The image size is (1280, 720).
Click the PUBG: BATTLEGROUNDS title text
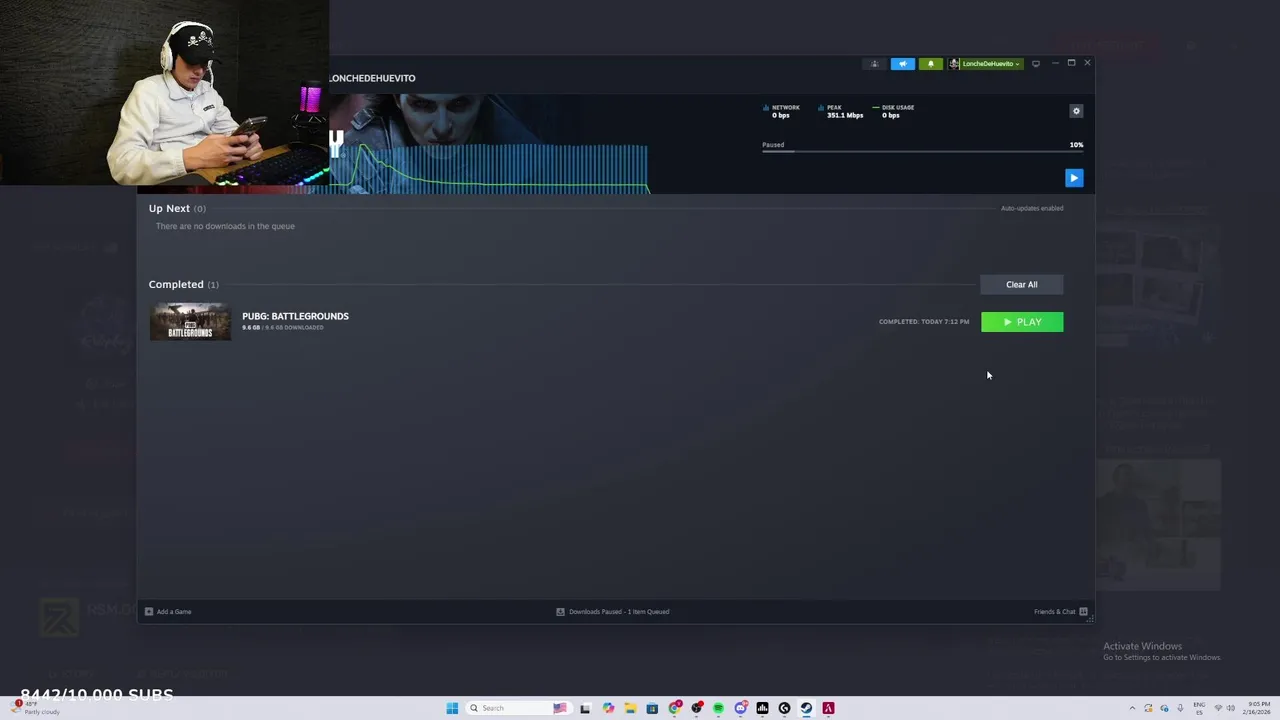click(295, 316)
